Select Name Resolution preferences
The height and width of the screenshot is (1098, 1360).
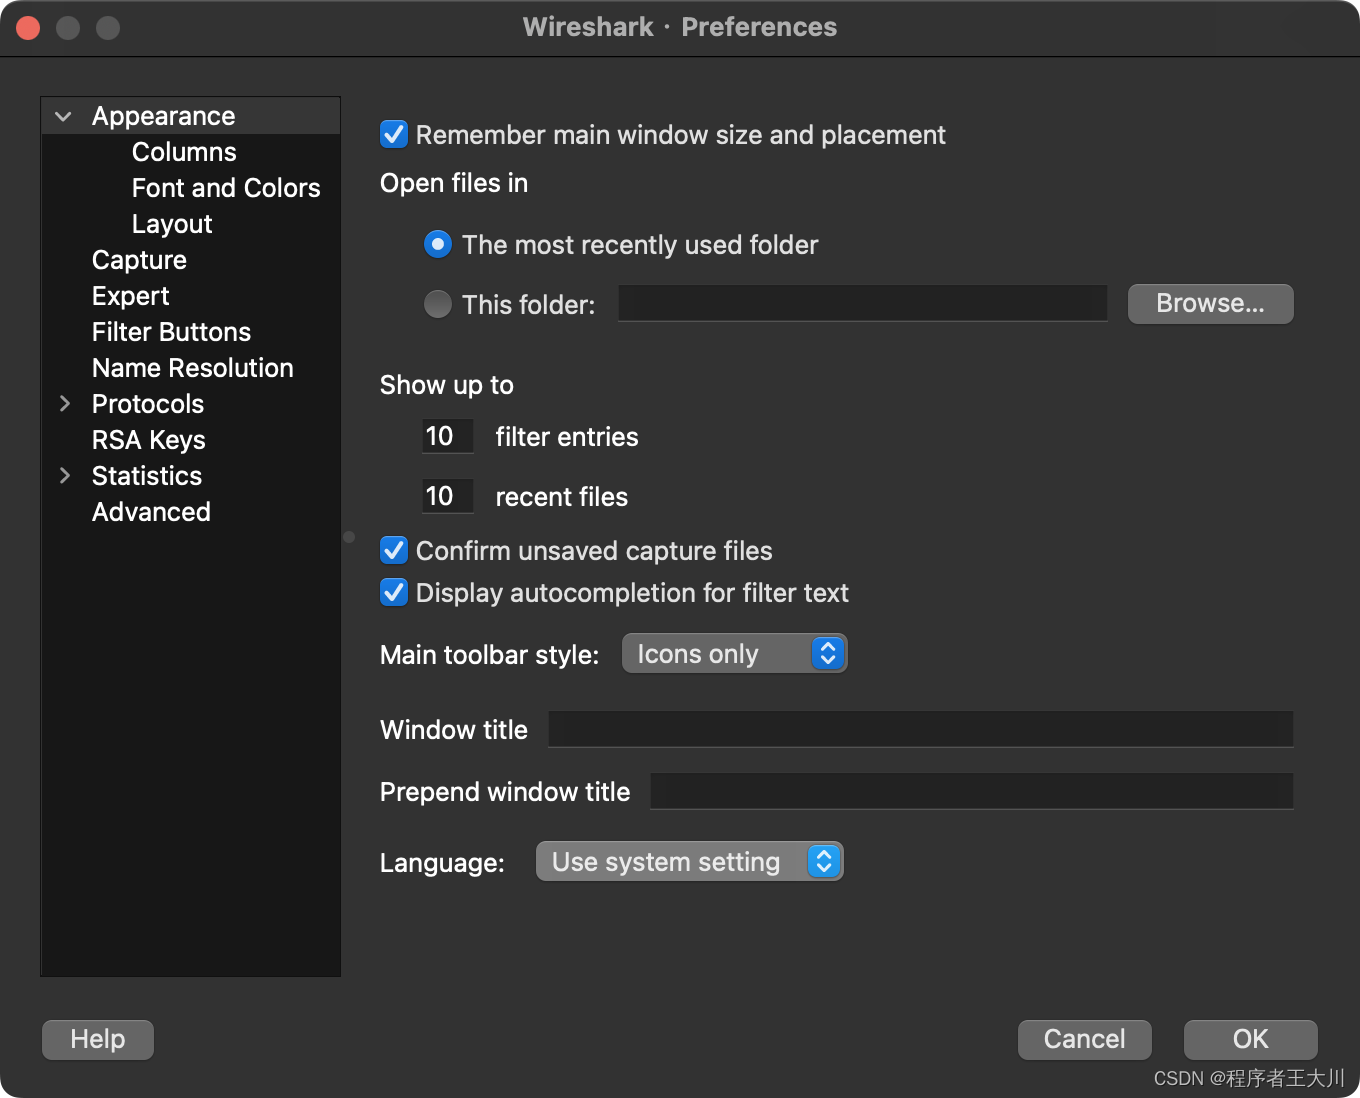click(x=192, y=368)
